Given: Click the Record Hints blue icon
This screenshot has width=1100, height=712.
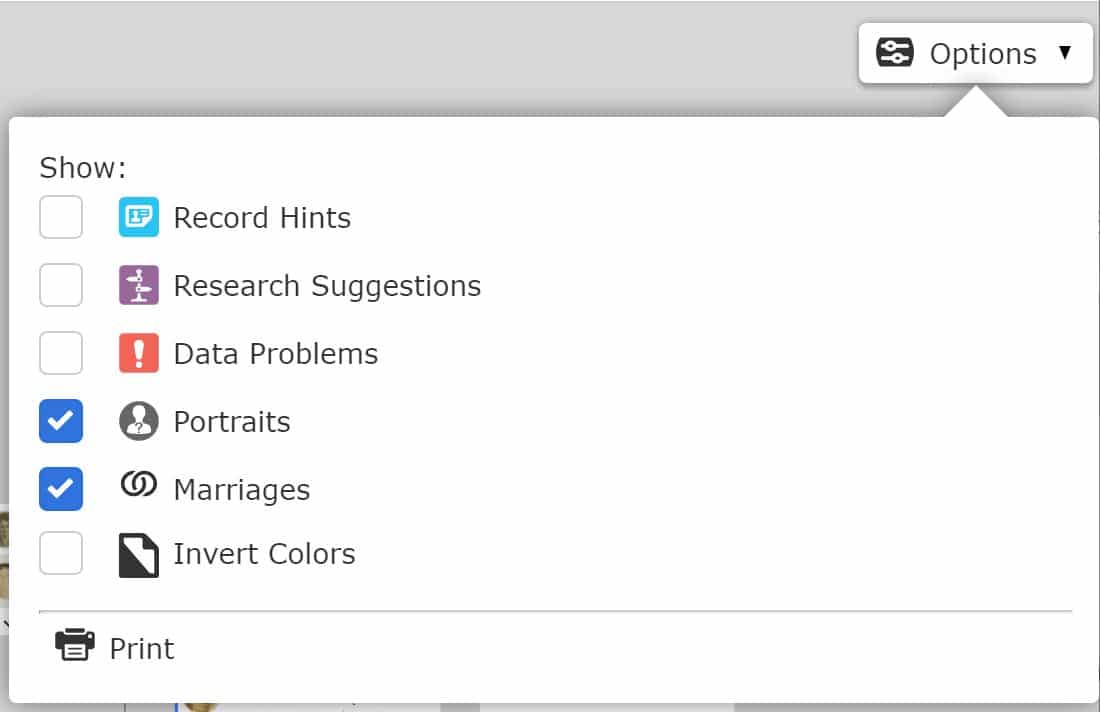Looking at the screenshot, I should [139, 217].
